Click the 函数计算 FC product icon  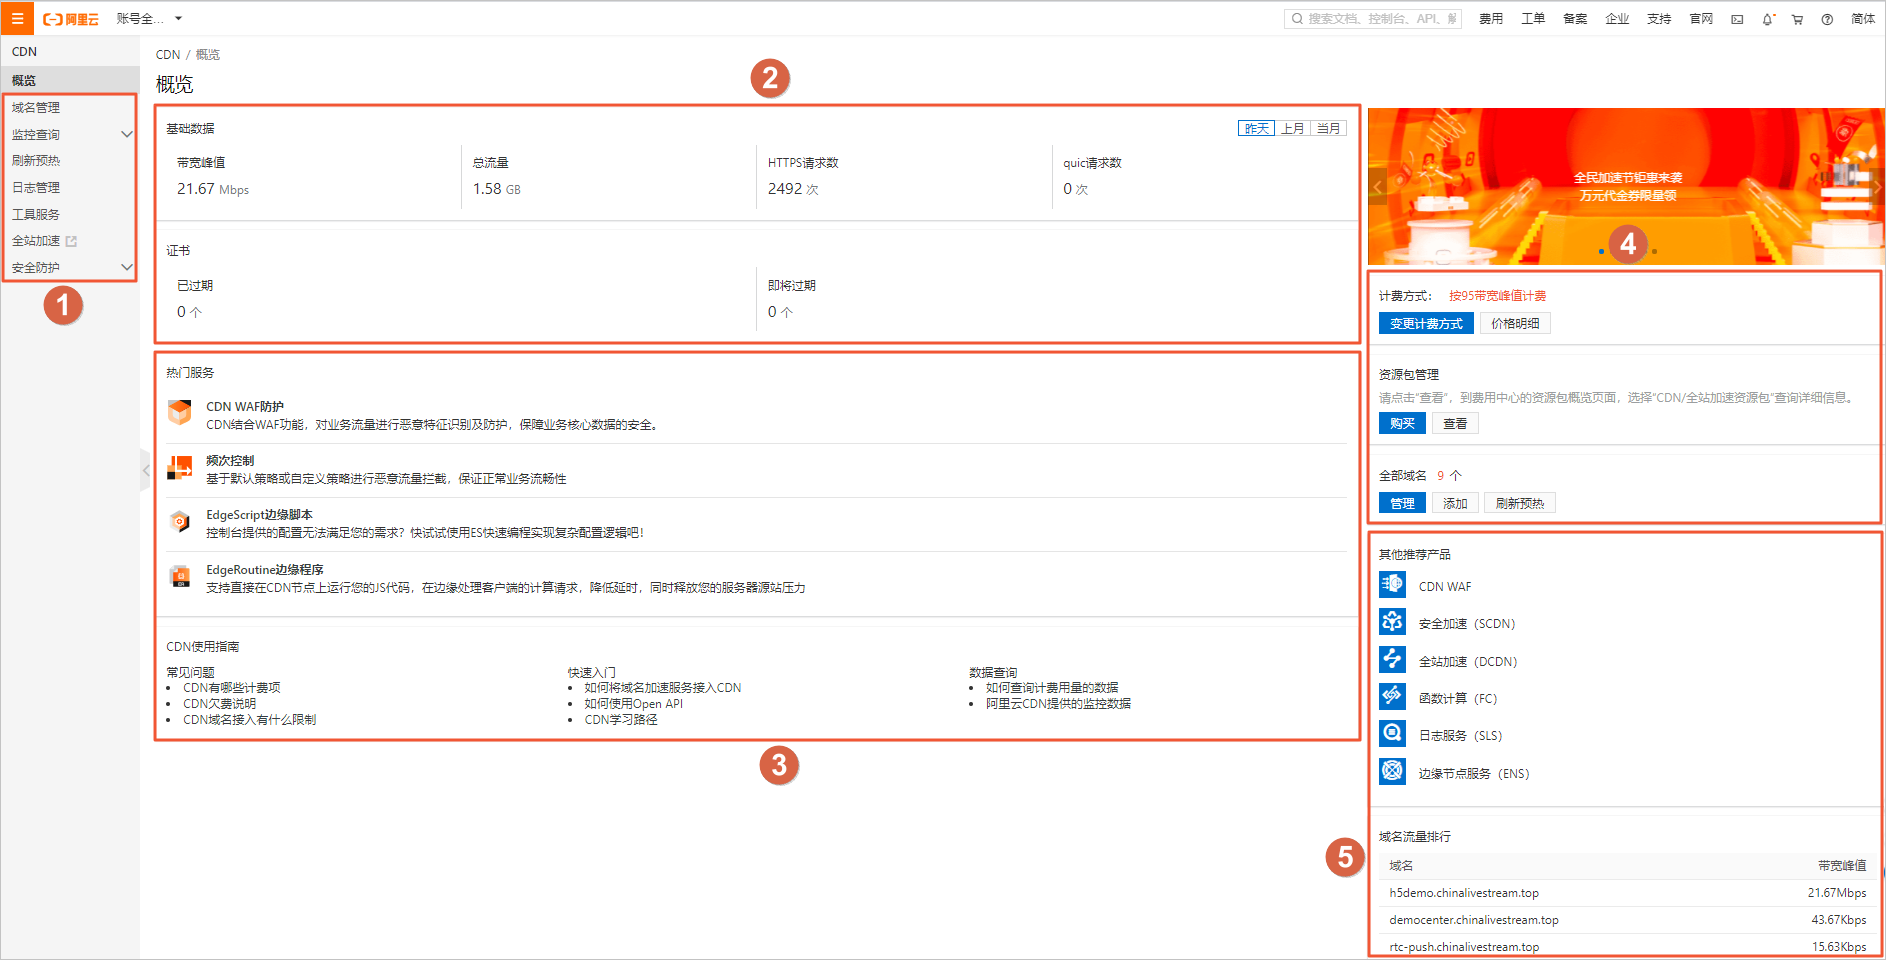click(x=1392, y=696)
